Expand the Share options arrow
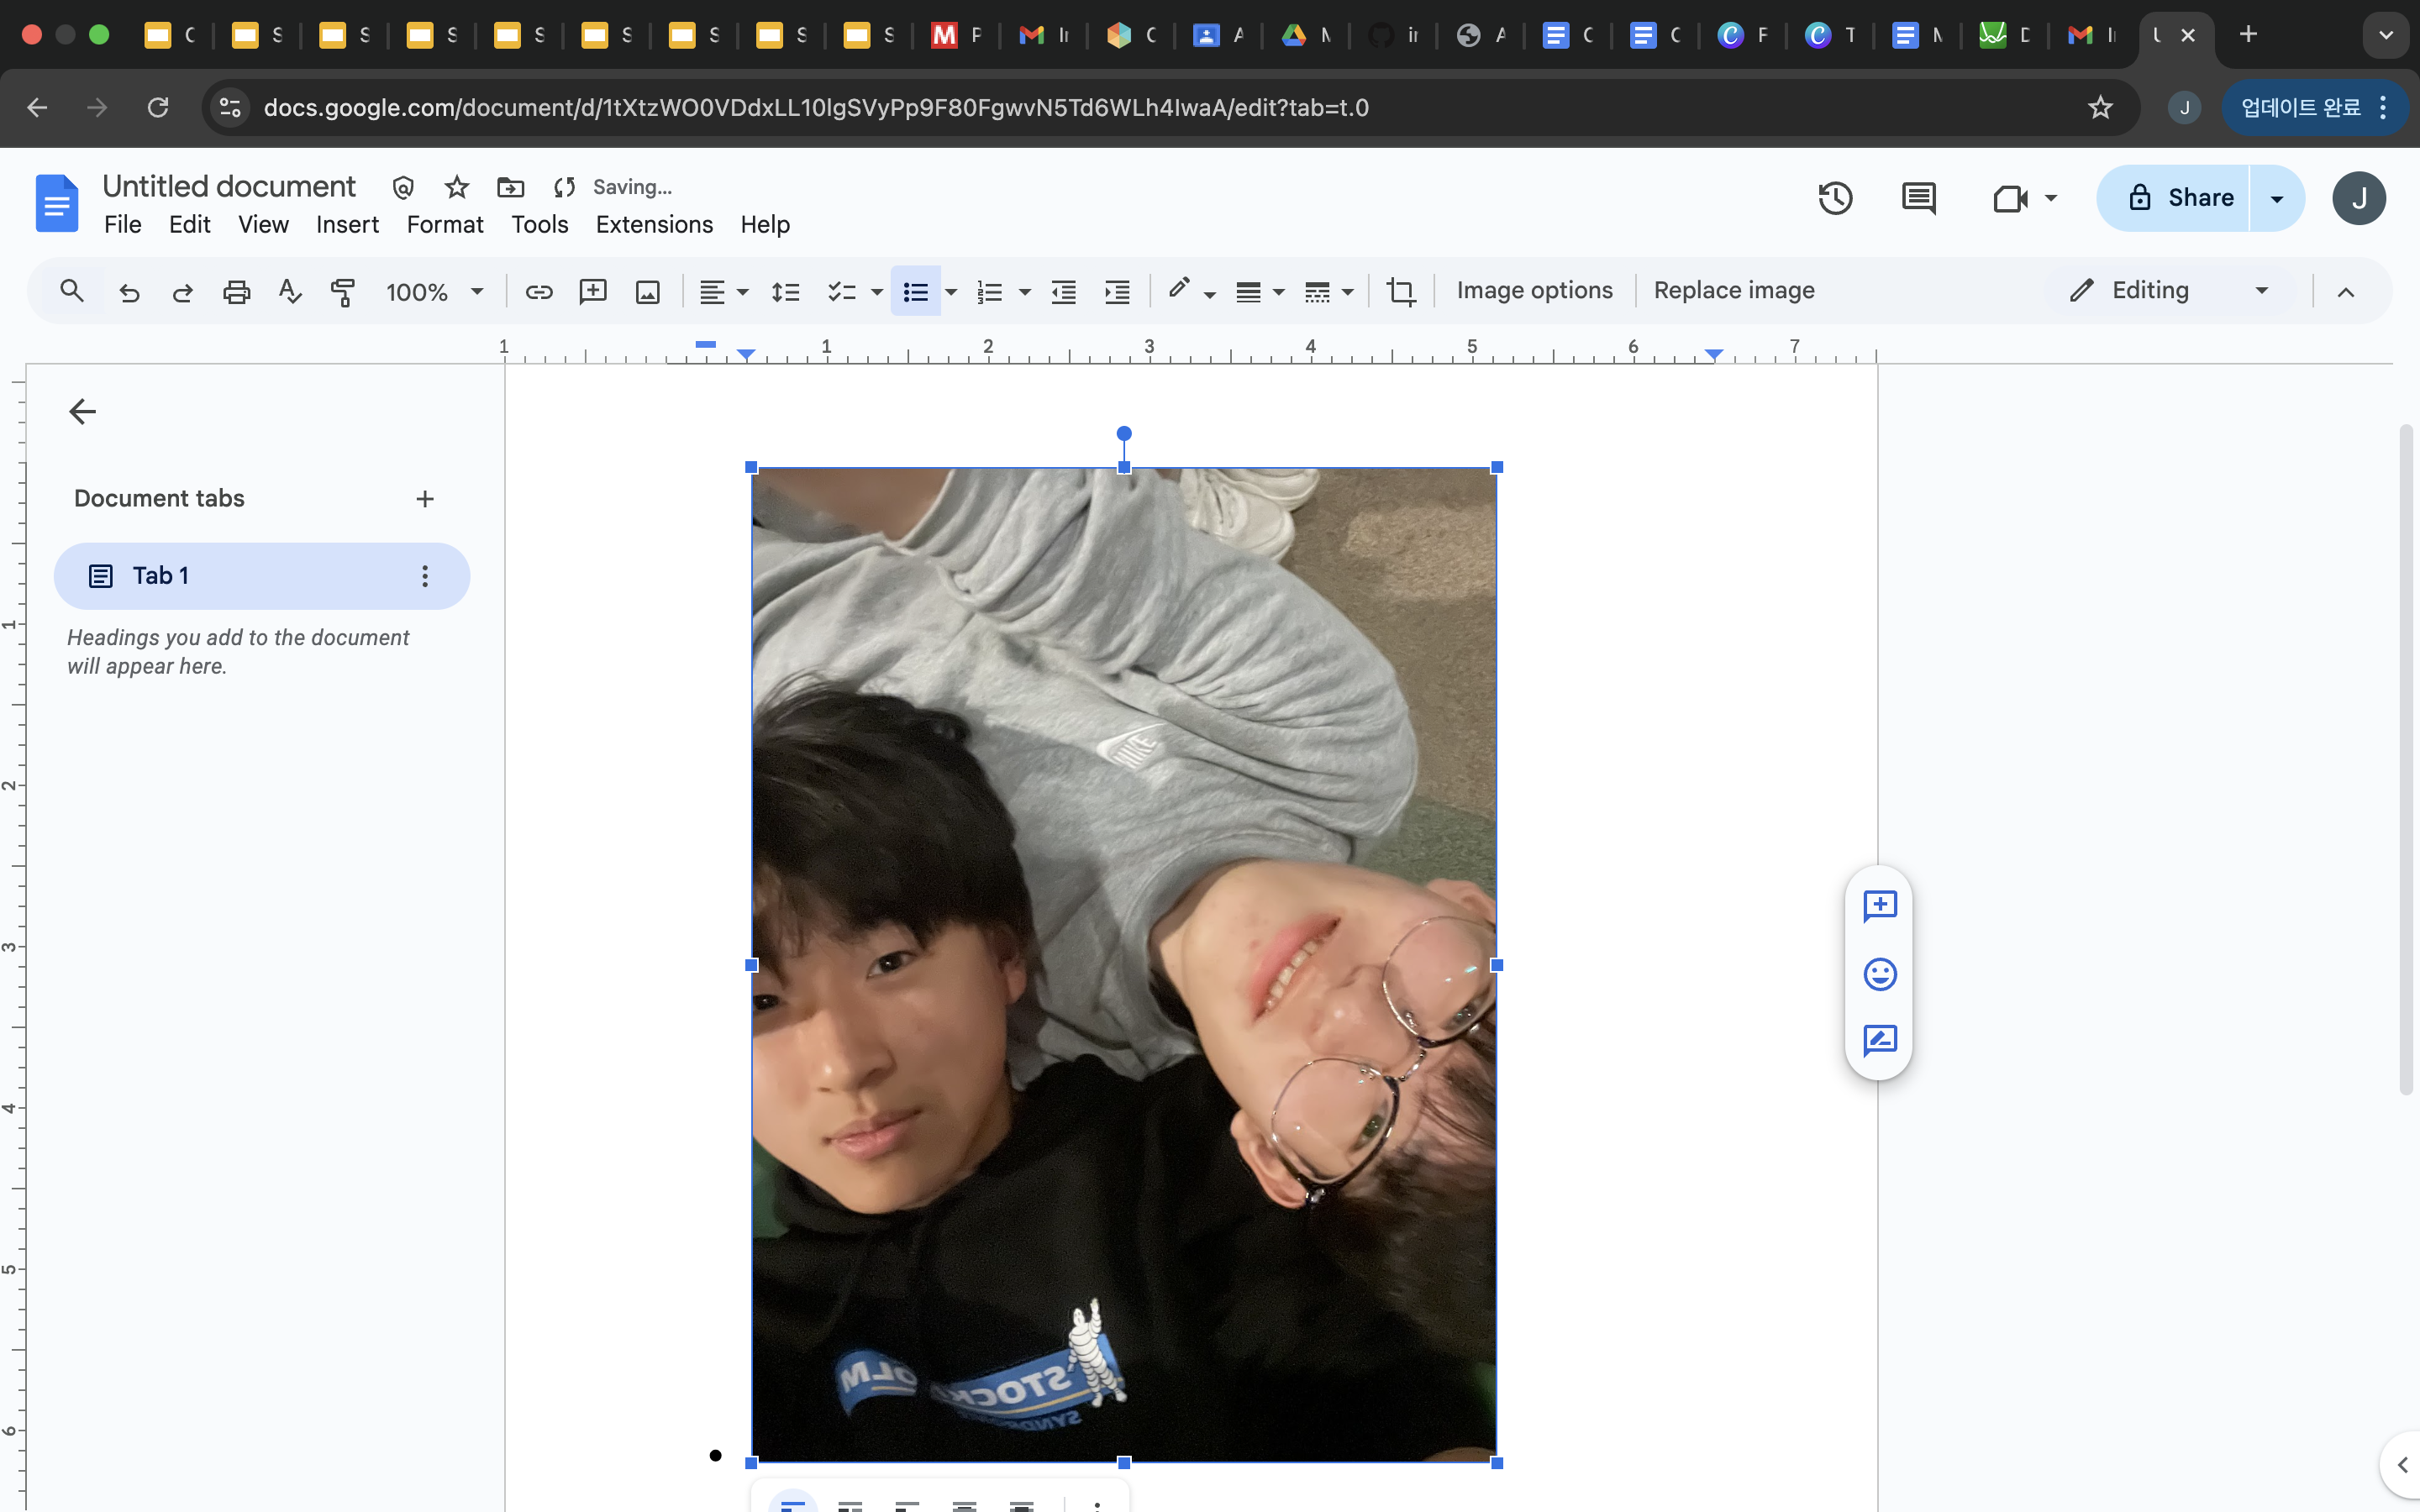 [2277, 198]
